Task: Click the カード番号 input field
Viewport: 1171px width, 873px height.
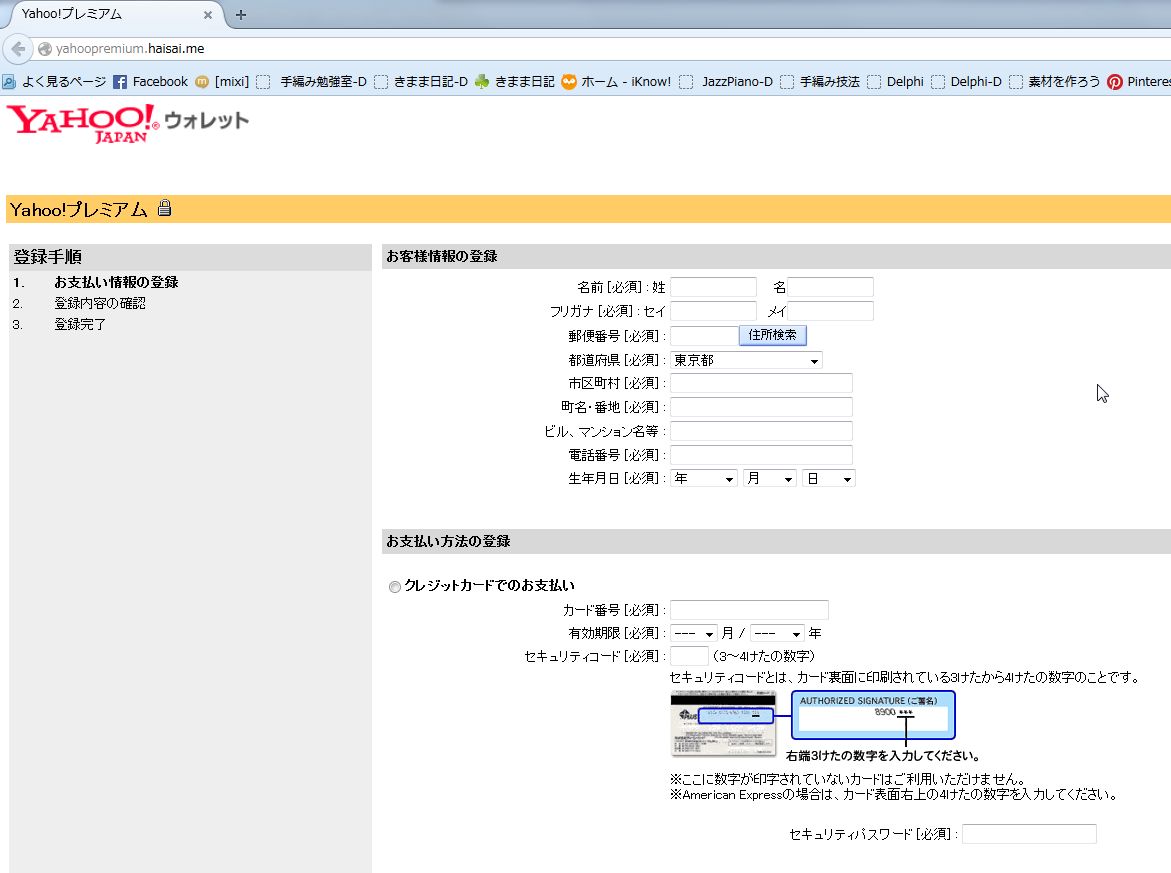Action: 749,609
